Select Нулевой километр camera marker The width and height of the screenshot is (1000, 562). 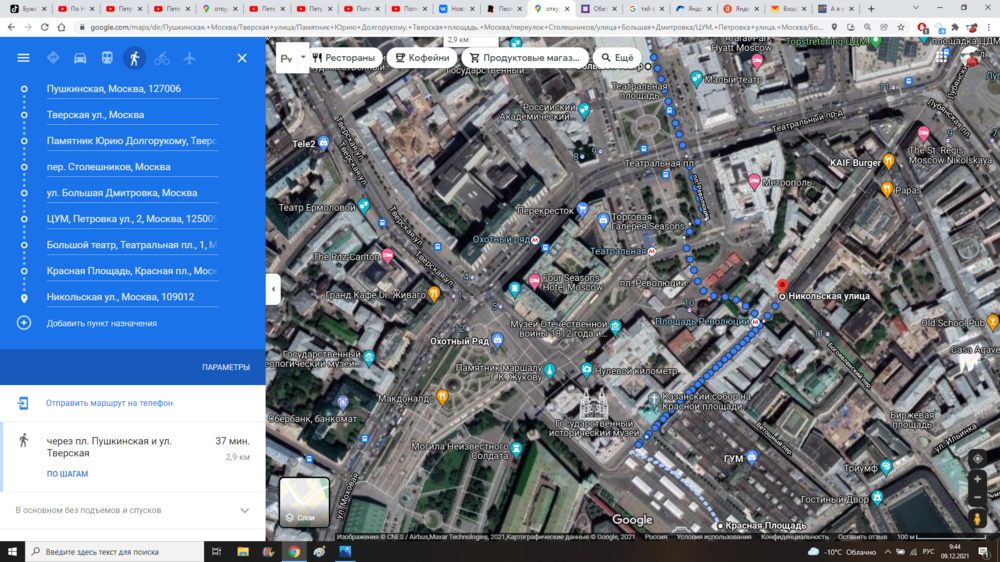tap(586, 369)
